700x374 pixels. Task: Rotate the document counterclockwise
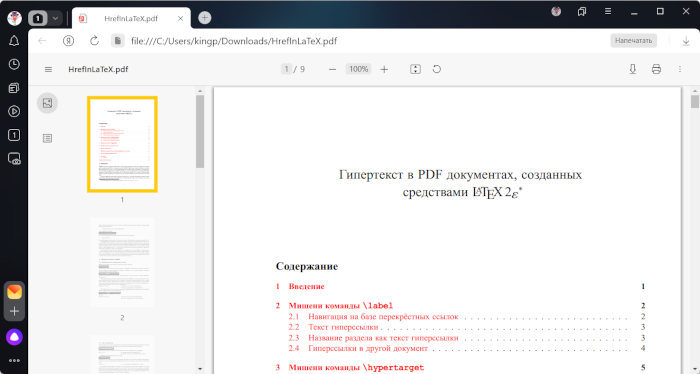[437, 69]
